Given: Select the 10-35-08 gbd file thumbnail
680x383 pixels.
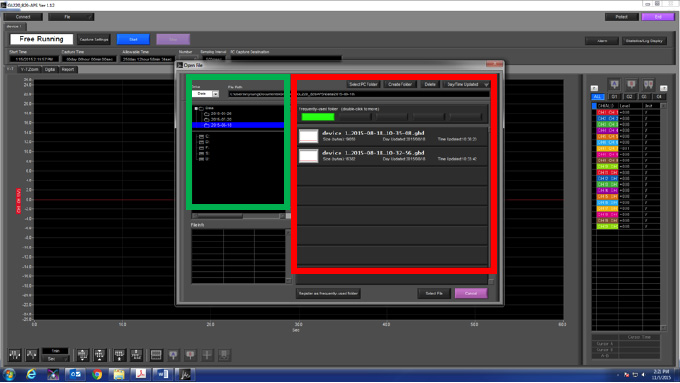Looking at the screenshot, I should [x=308, y=136].
